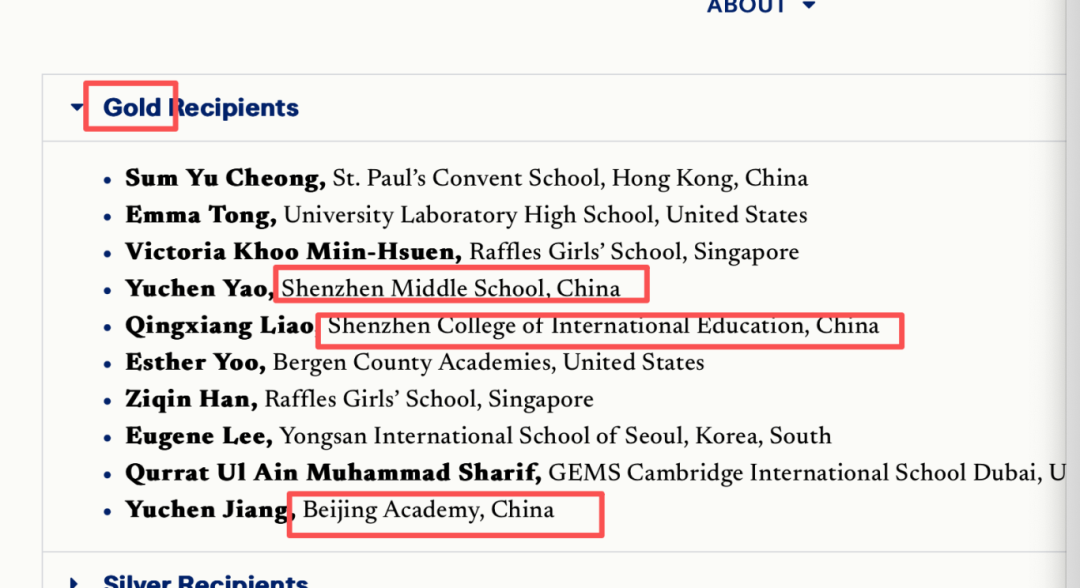Click the Shenzhen Middle School, China text

pyautogui.click(x=451, y=289)
